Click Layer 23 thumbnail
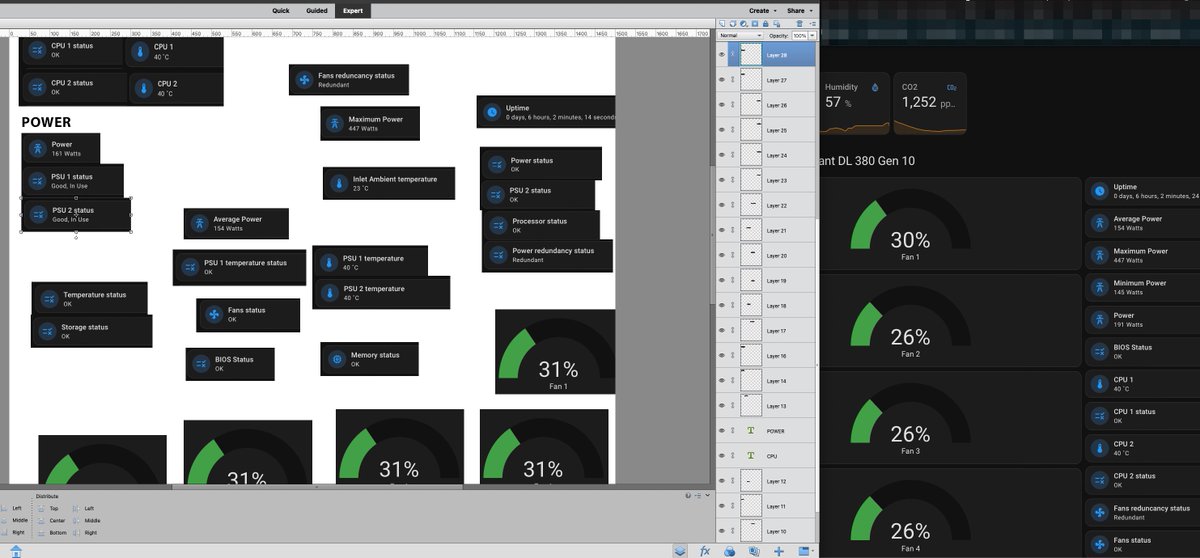Viewport: 1200px width, 558px height. pyautogui.click(x=751, y=180)
